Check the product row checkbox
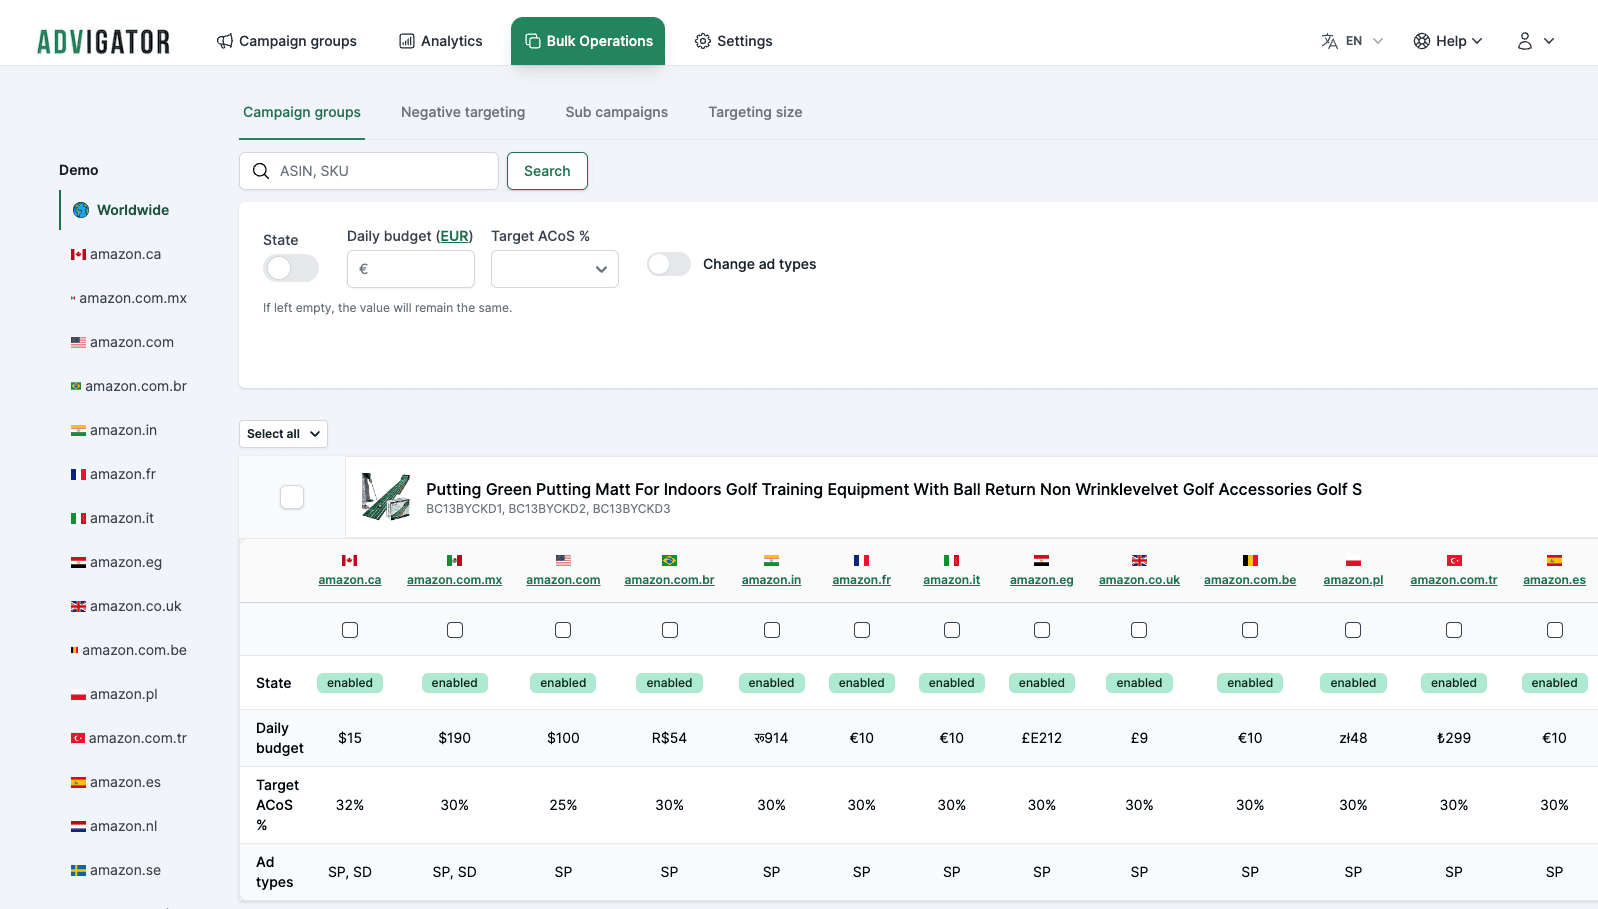1598x909 pixels. click(292, 497)
